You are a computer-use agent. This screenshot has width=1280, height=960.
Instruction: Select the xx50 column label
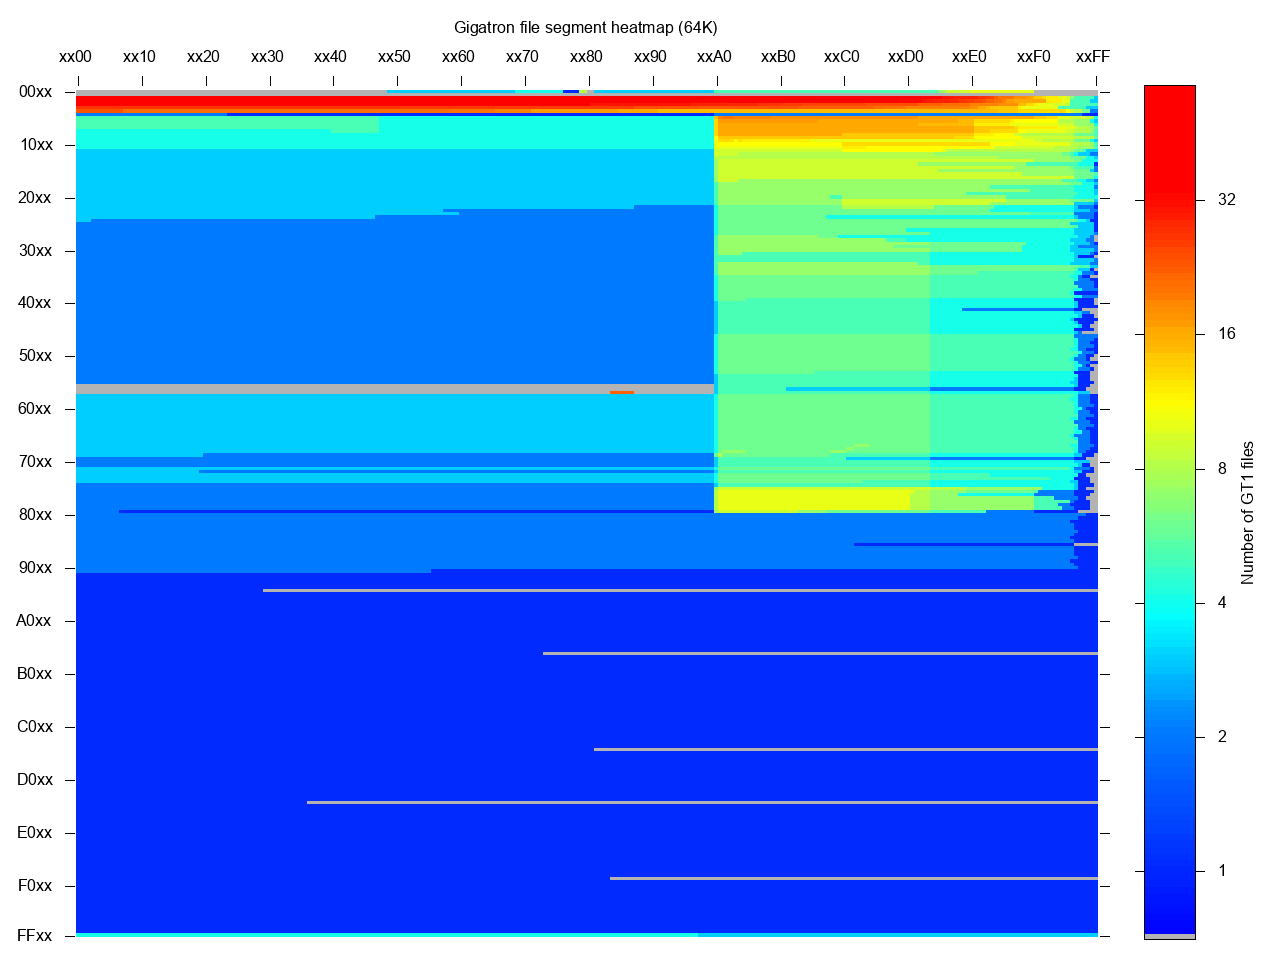395,57
